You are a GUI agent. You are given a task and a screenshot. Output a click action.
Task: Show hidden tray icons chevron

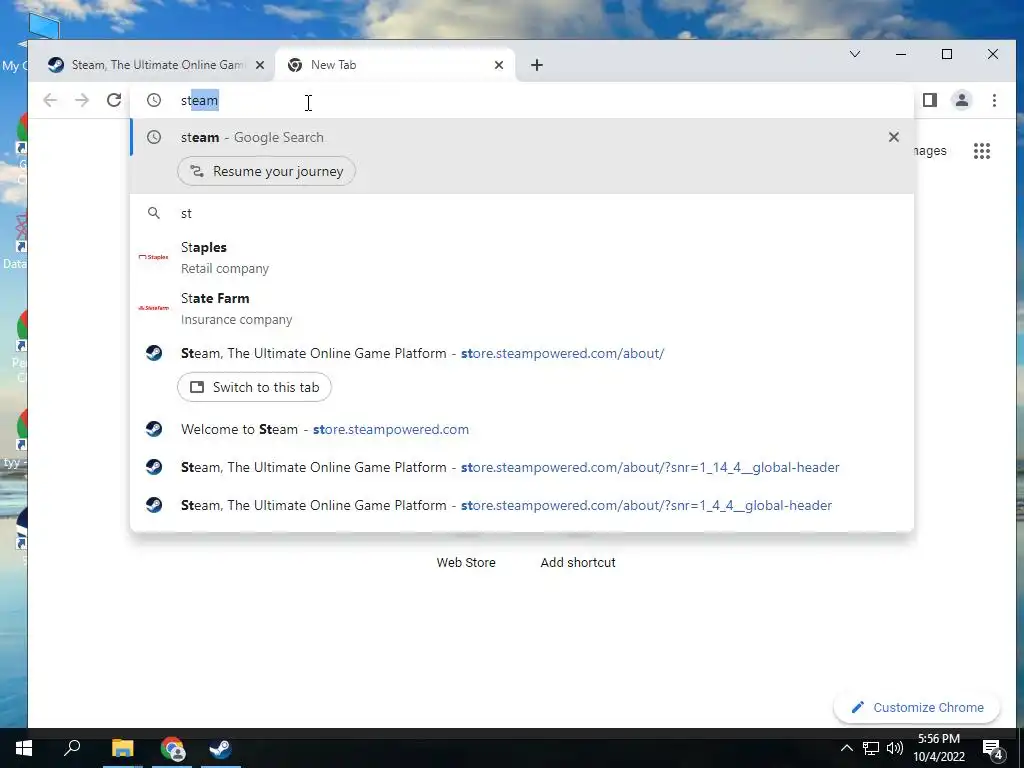pos(846,748)
